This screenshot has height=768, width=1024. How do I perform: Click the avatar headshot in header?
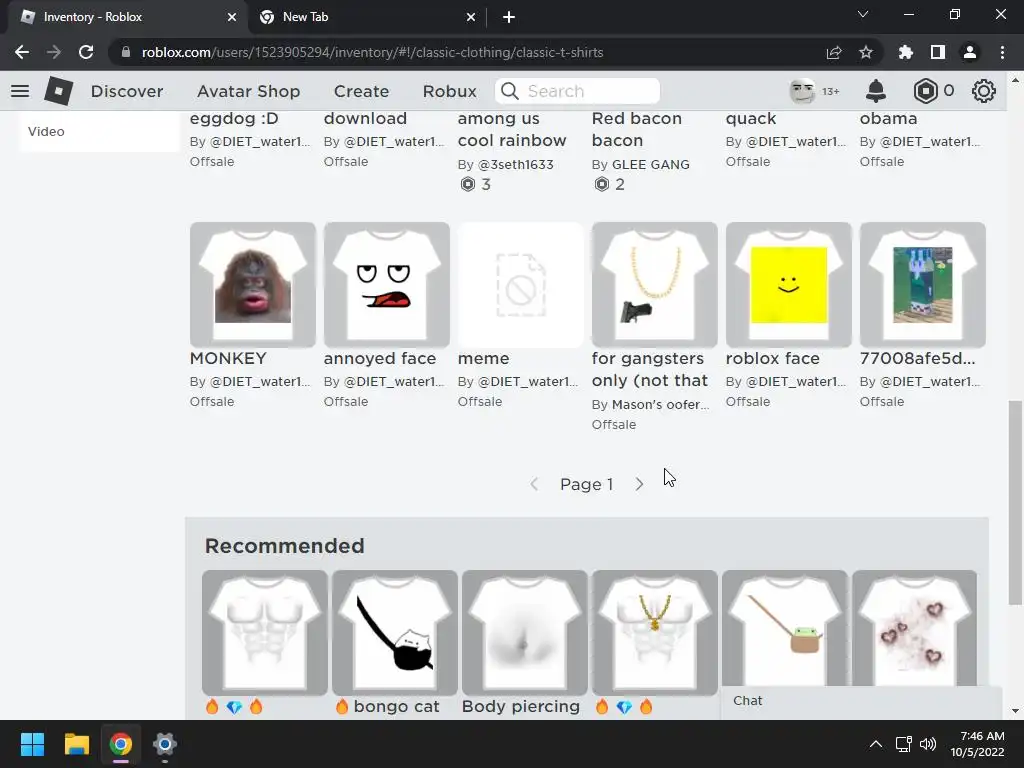pos(802,91)
